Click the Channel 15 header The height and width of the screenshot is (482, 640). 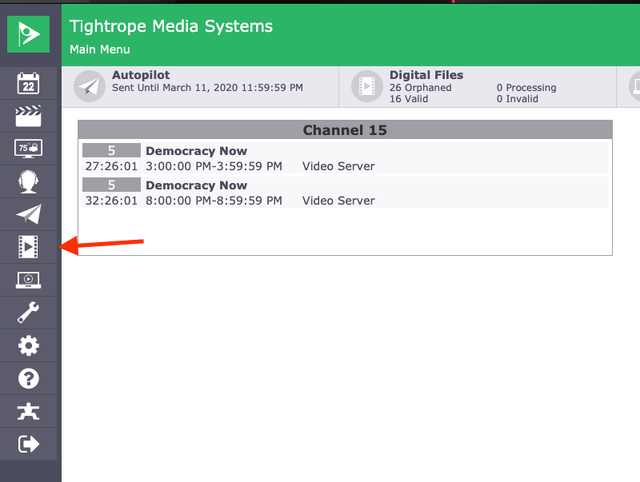point(345,130)
